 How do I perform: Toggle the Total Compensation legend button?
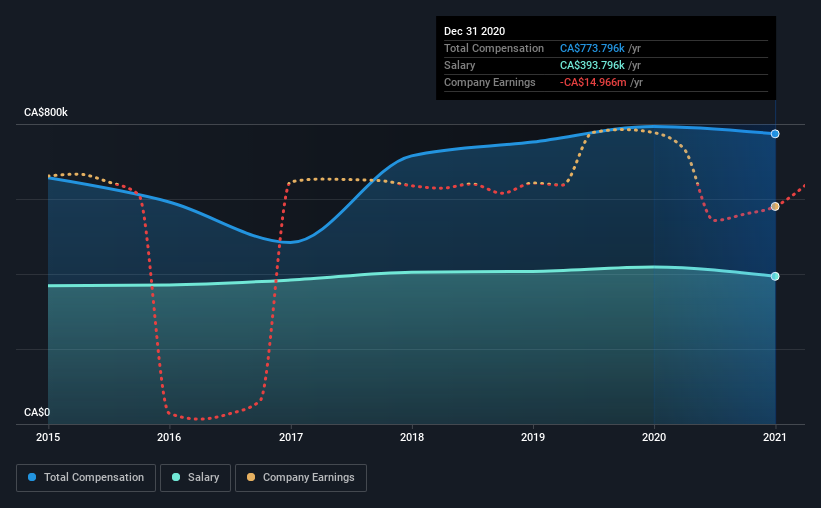click(x=86, y=478)
